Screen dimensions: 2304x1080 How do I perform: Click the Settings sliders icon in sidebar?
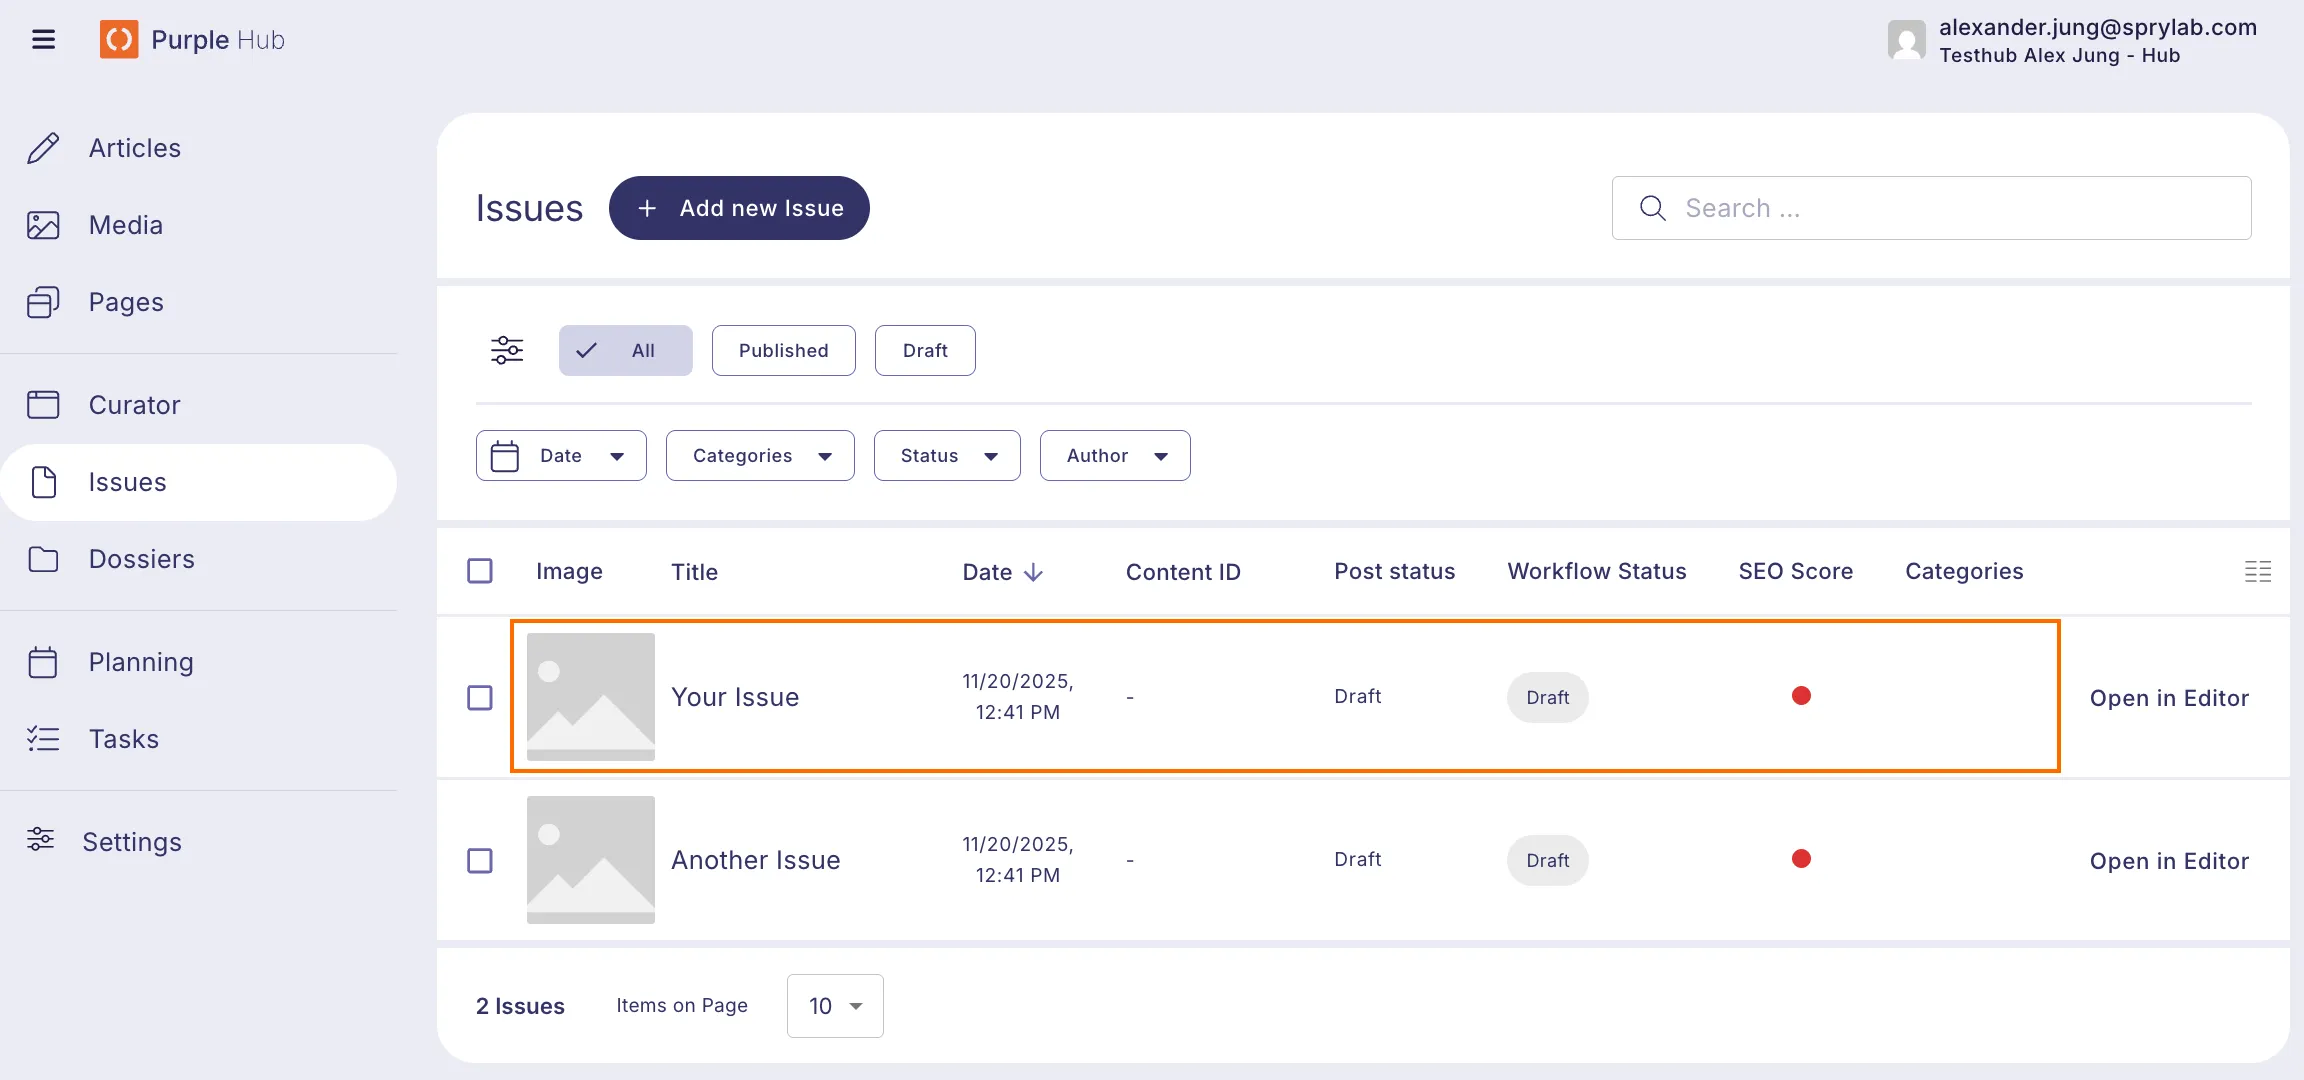[41, 840]
